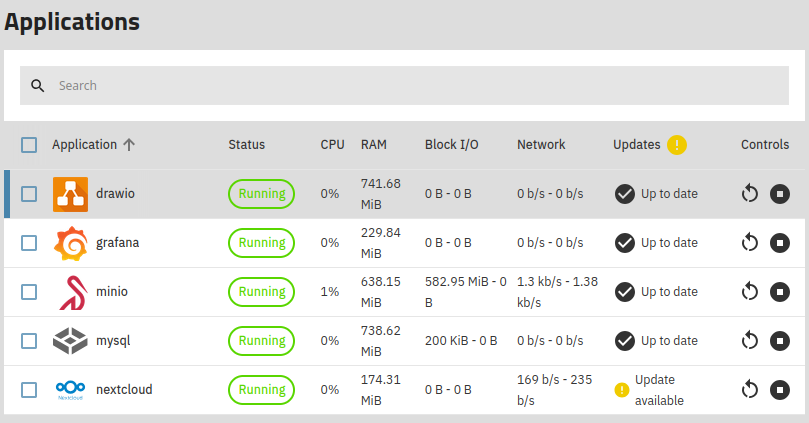
Task: Toggle the select-all applications checkbox
Action: point(29,145)
